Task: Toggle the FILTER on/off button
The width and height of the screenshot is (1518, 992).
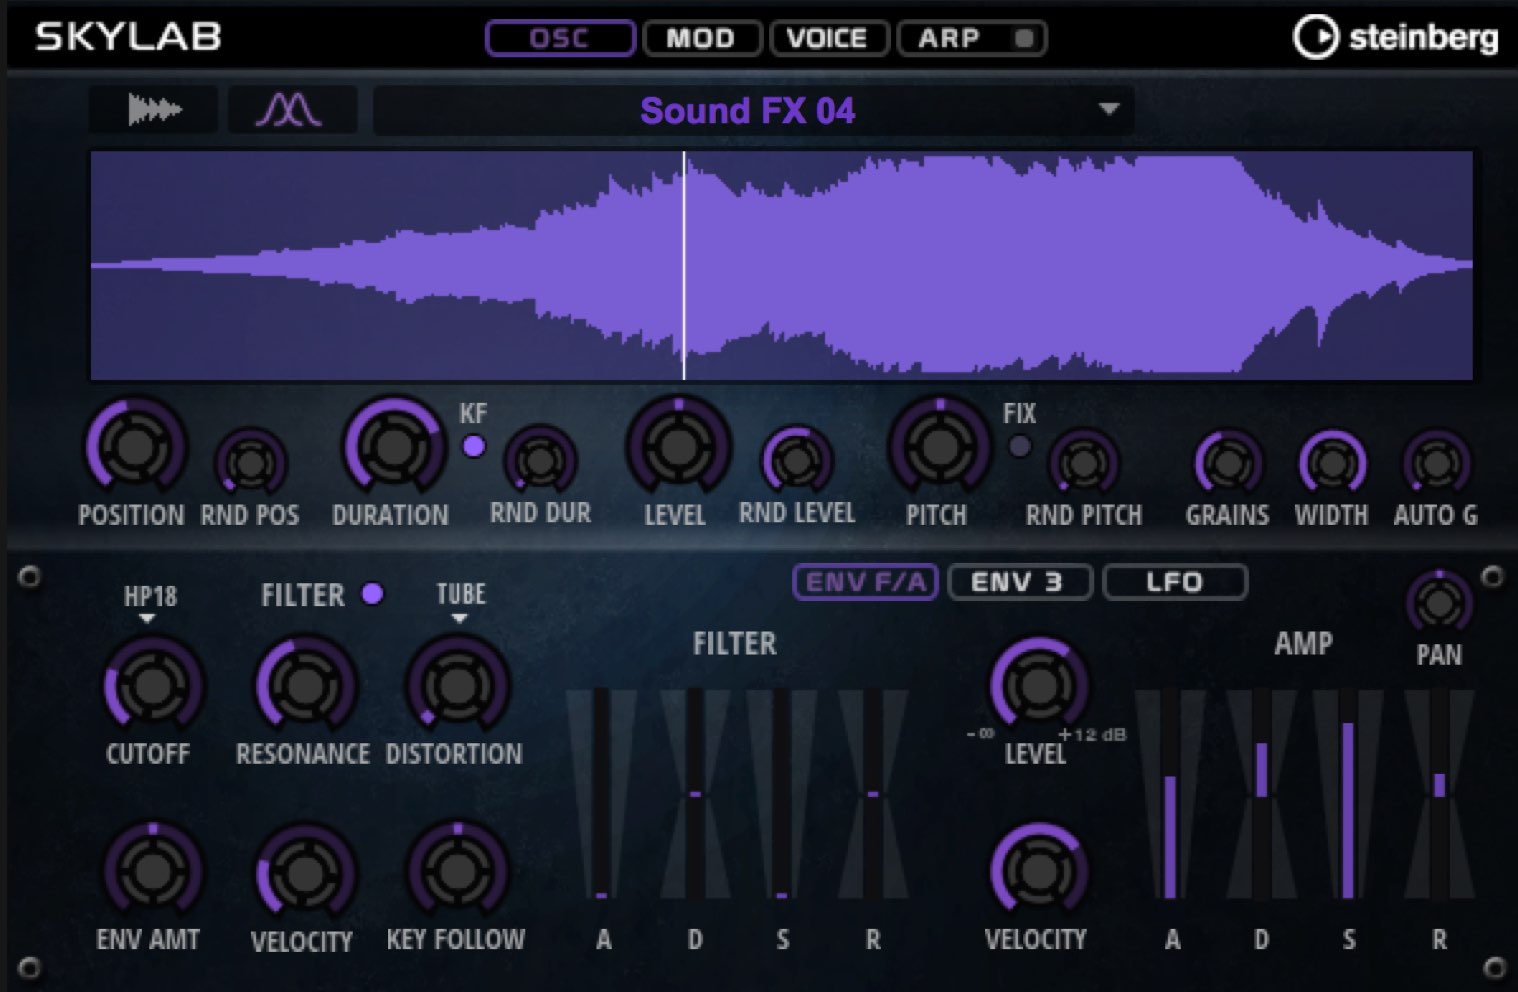Action: pos(372,594)
